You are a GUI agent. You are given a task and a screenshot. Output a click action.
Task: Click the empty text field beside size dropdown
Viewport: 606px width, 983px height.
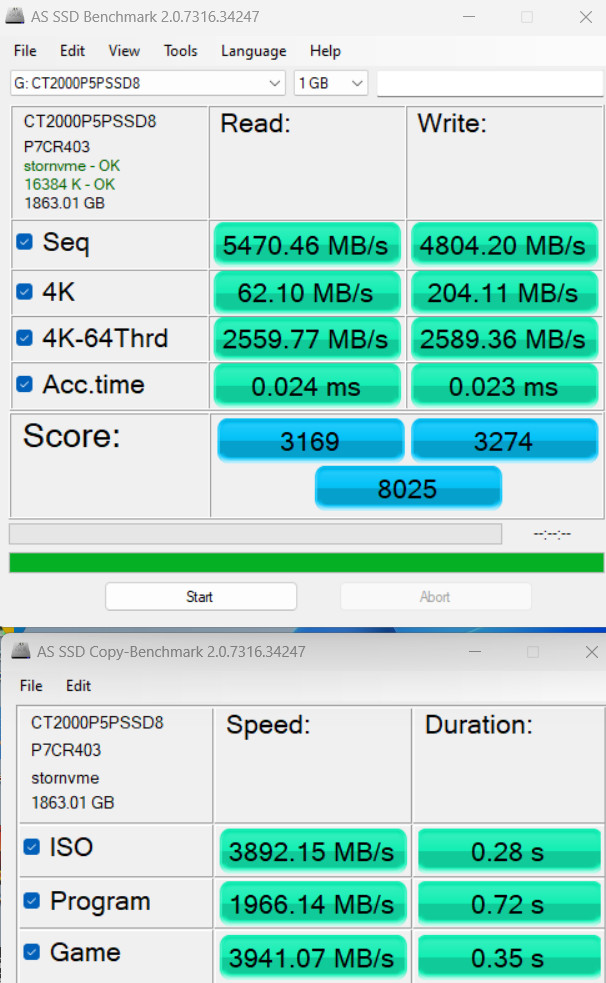pos(490,83)
